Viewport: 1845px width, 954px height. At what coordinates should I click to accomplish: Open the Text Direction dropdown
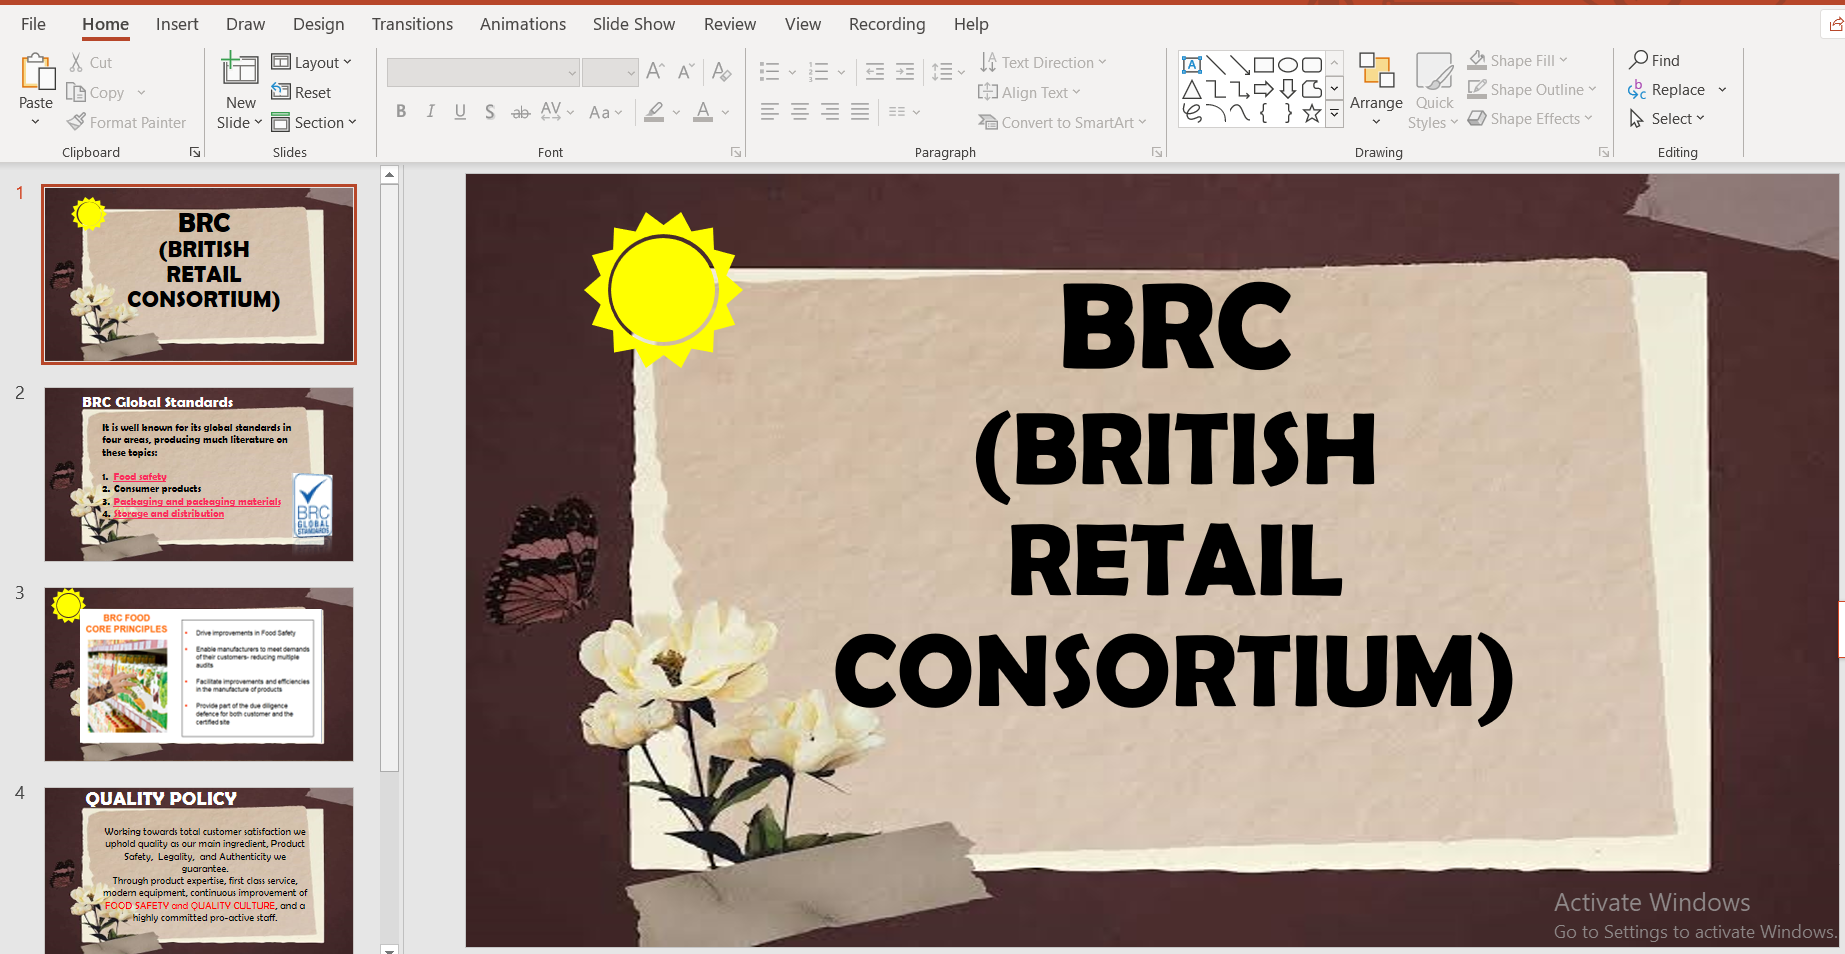click(1043, 62)
